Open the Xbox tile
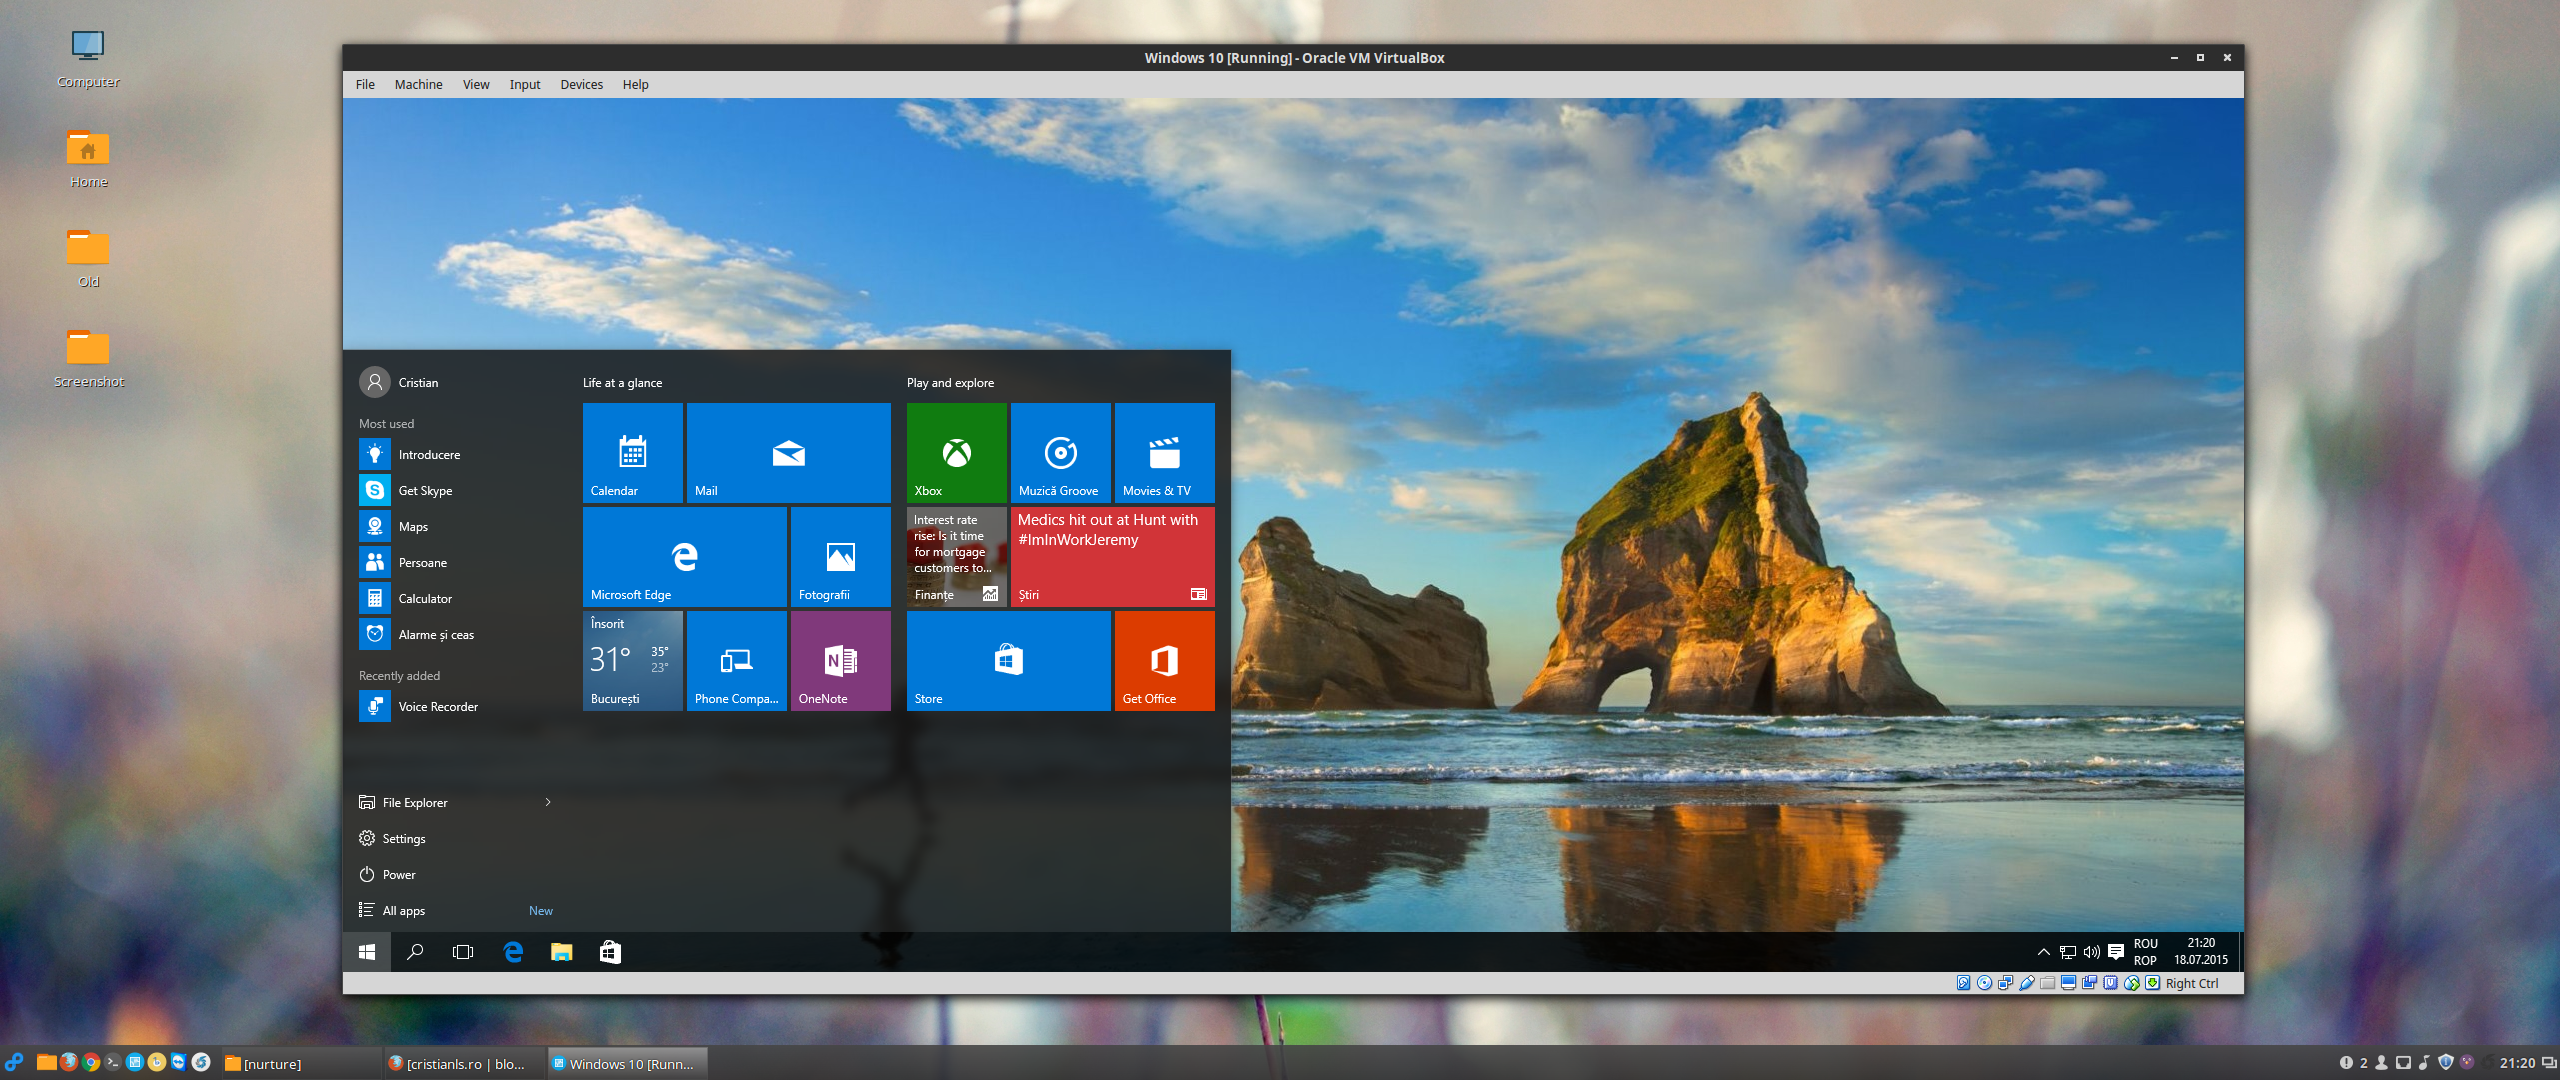The width and height of the screenshot is (2560, 1080). [956, 452]
